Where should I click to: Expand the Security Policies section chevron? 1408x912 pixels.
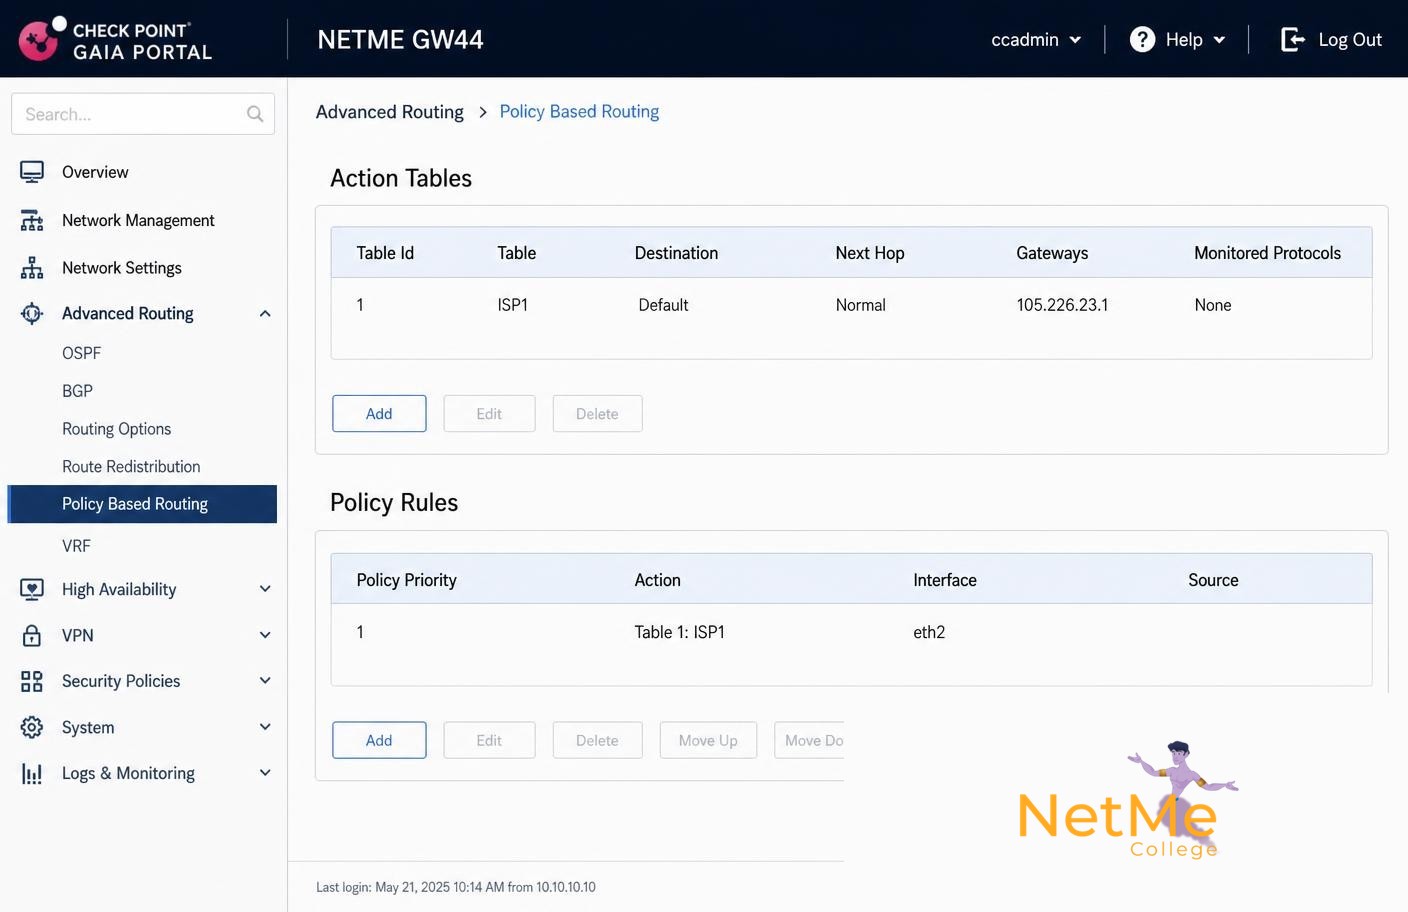tap(265, 681)
